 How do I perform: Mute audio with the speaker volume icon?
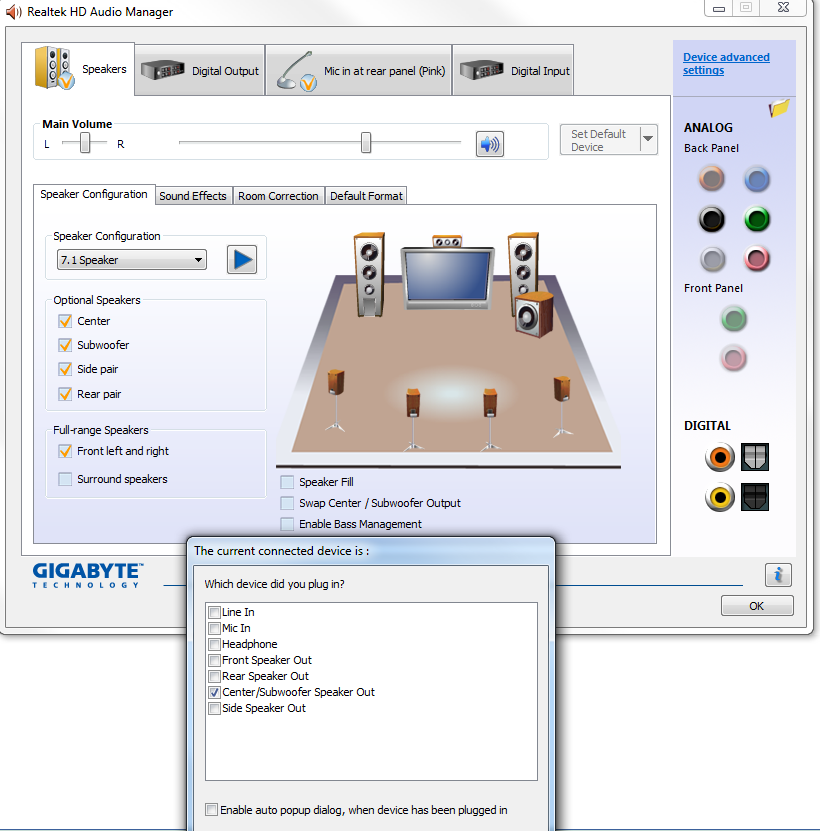point(489,144)
